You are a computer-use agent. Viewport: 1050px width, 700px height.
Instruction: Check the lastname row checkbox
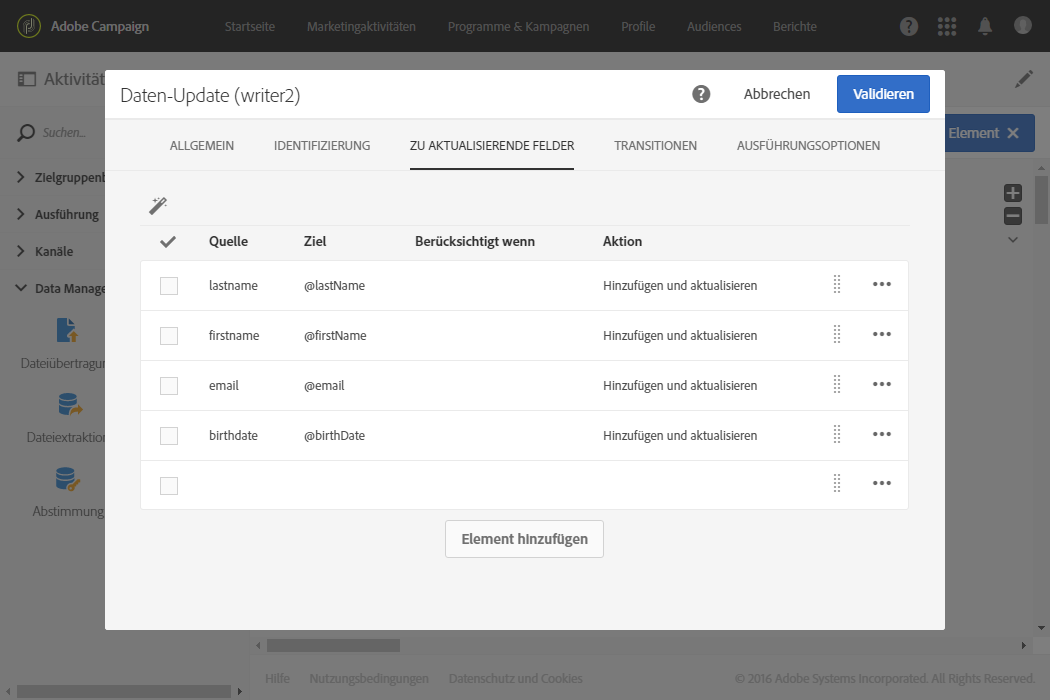point(169,286)
